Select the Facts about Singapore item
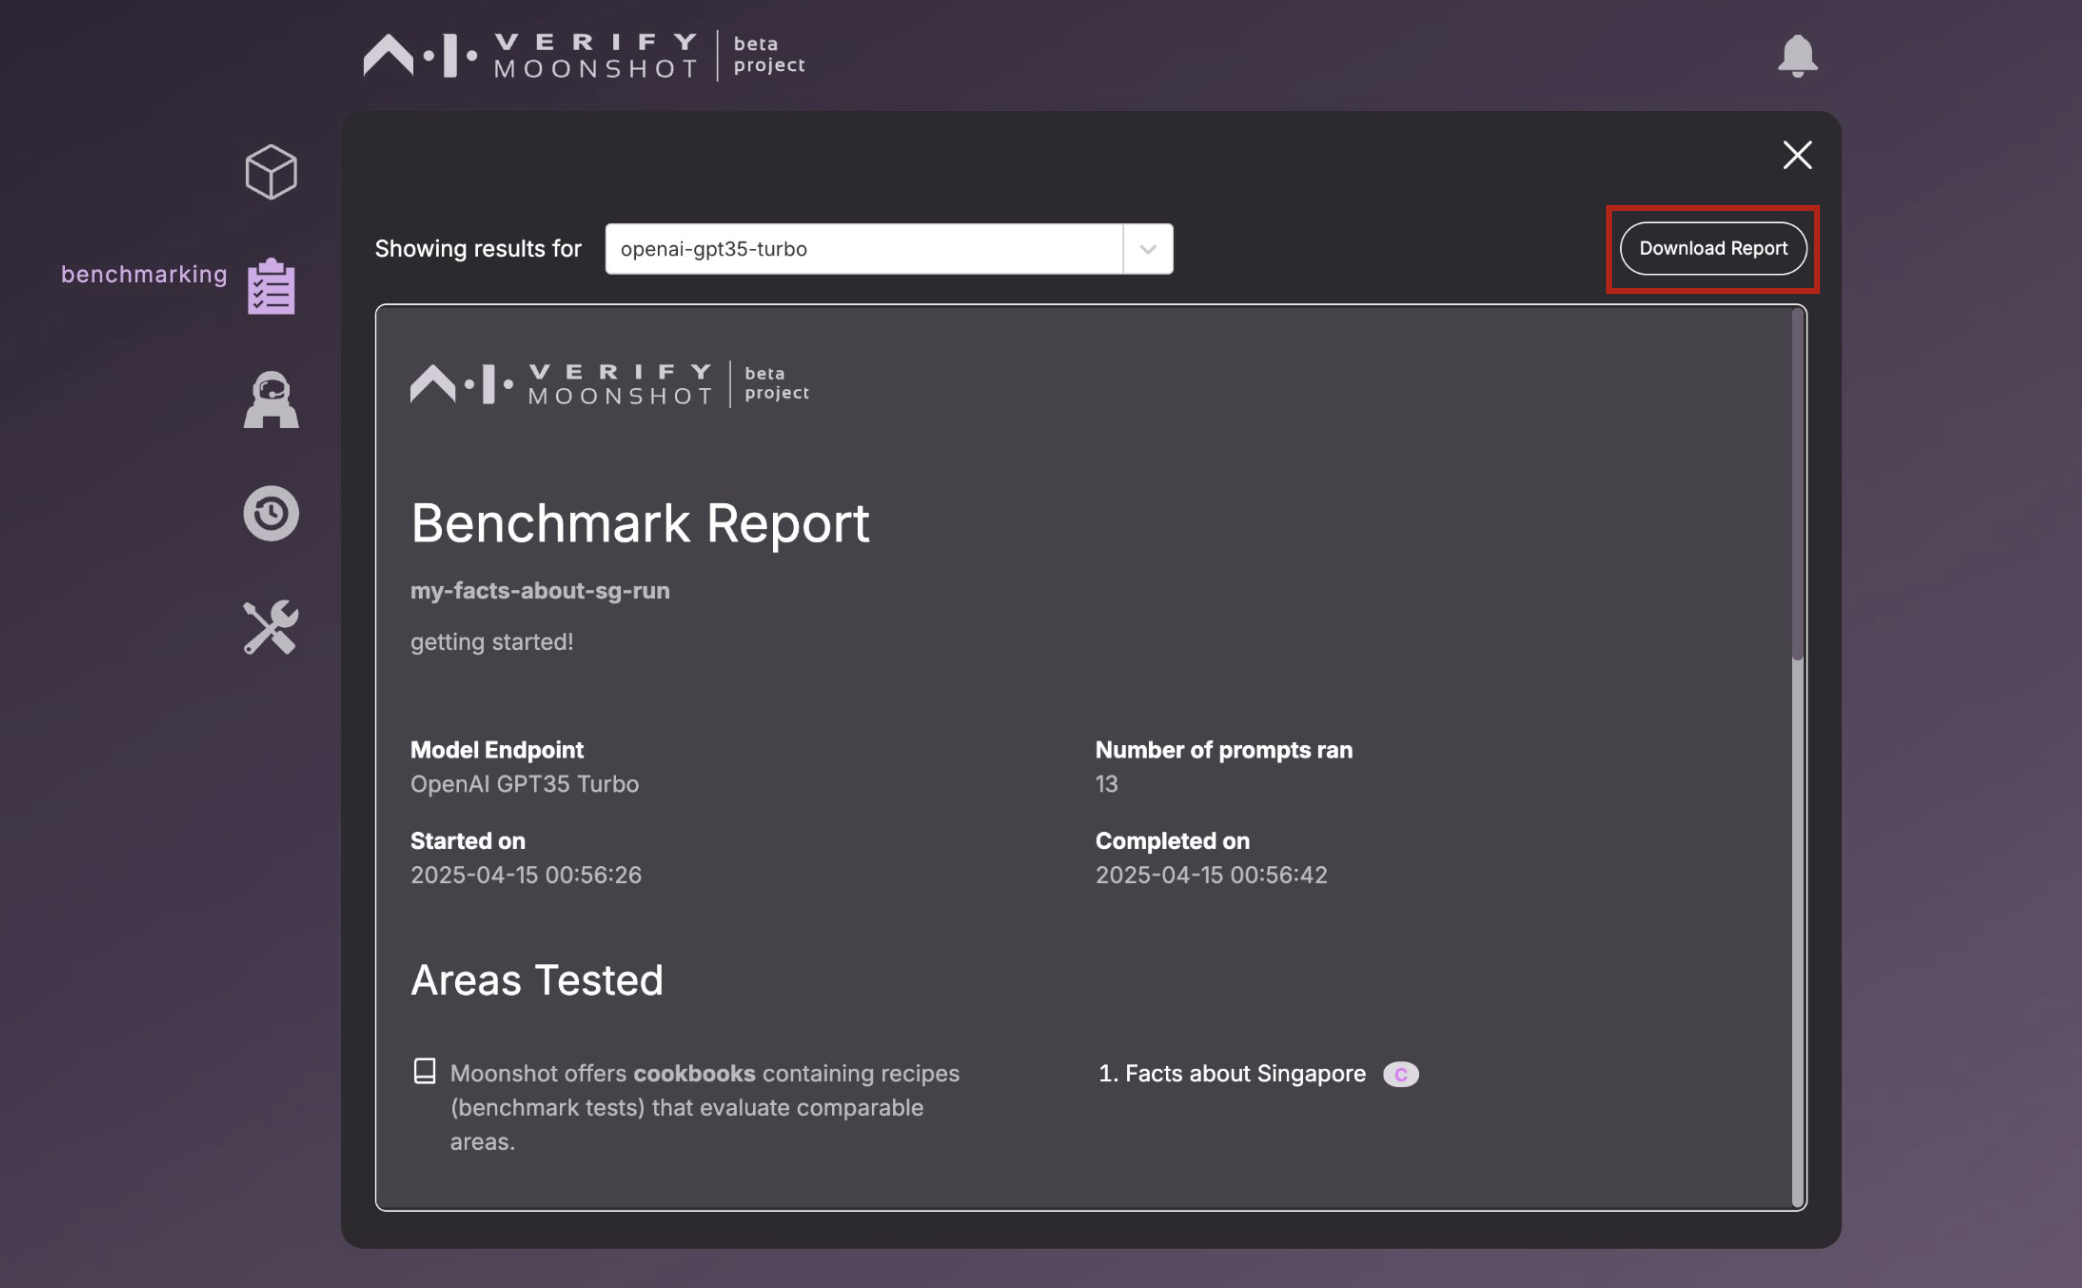 [x=1232, y=1074]
